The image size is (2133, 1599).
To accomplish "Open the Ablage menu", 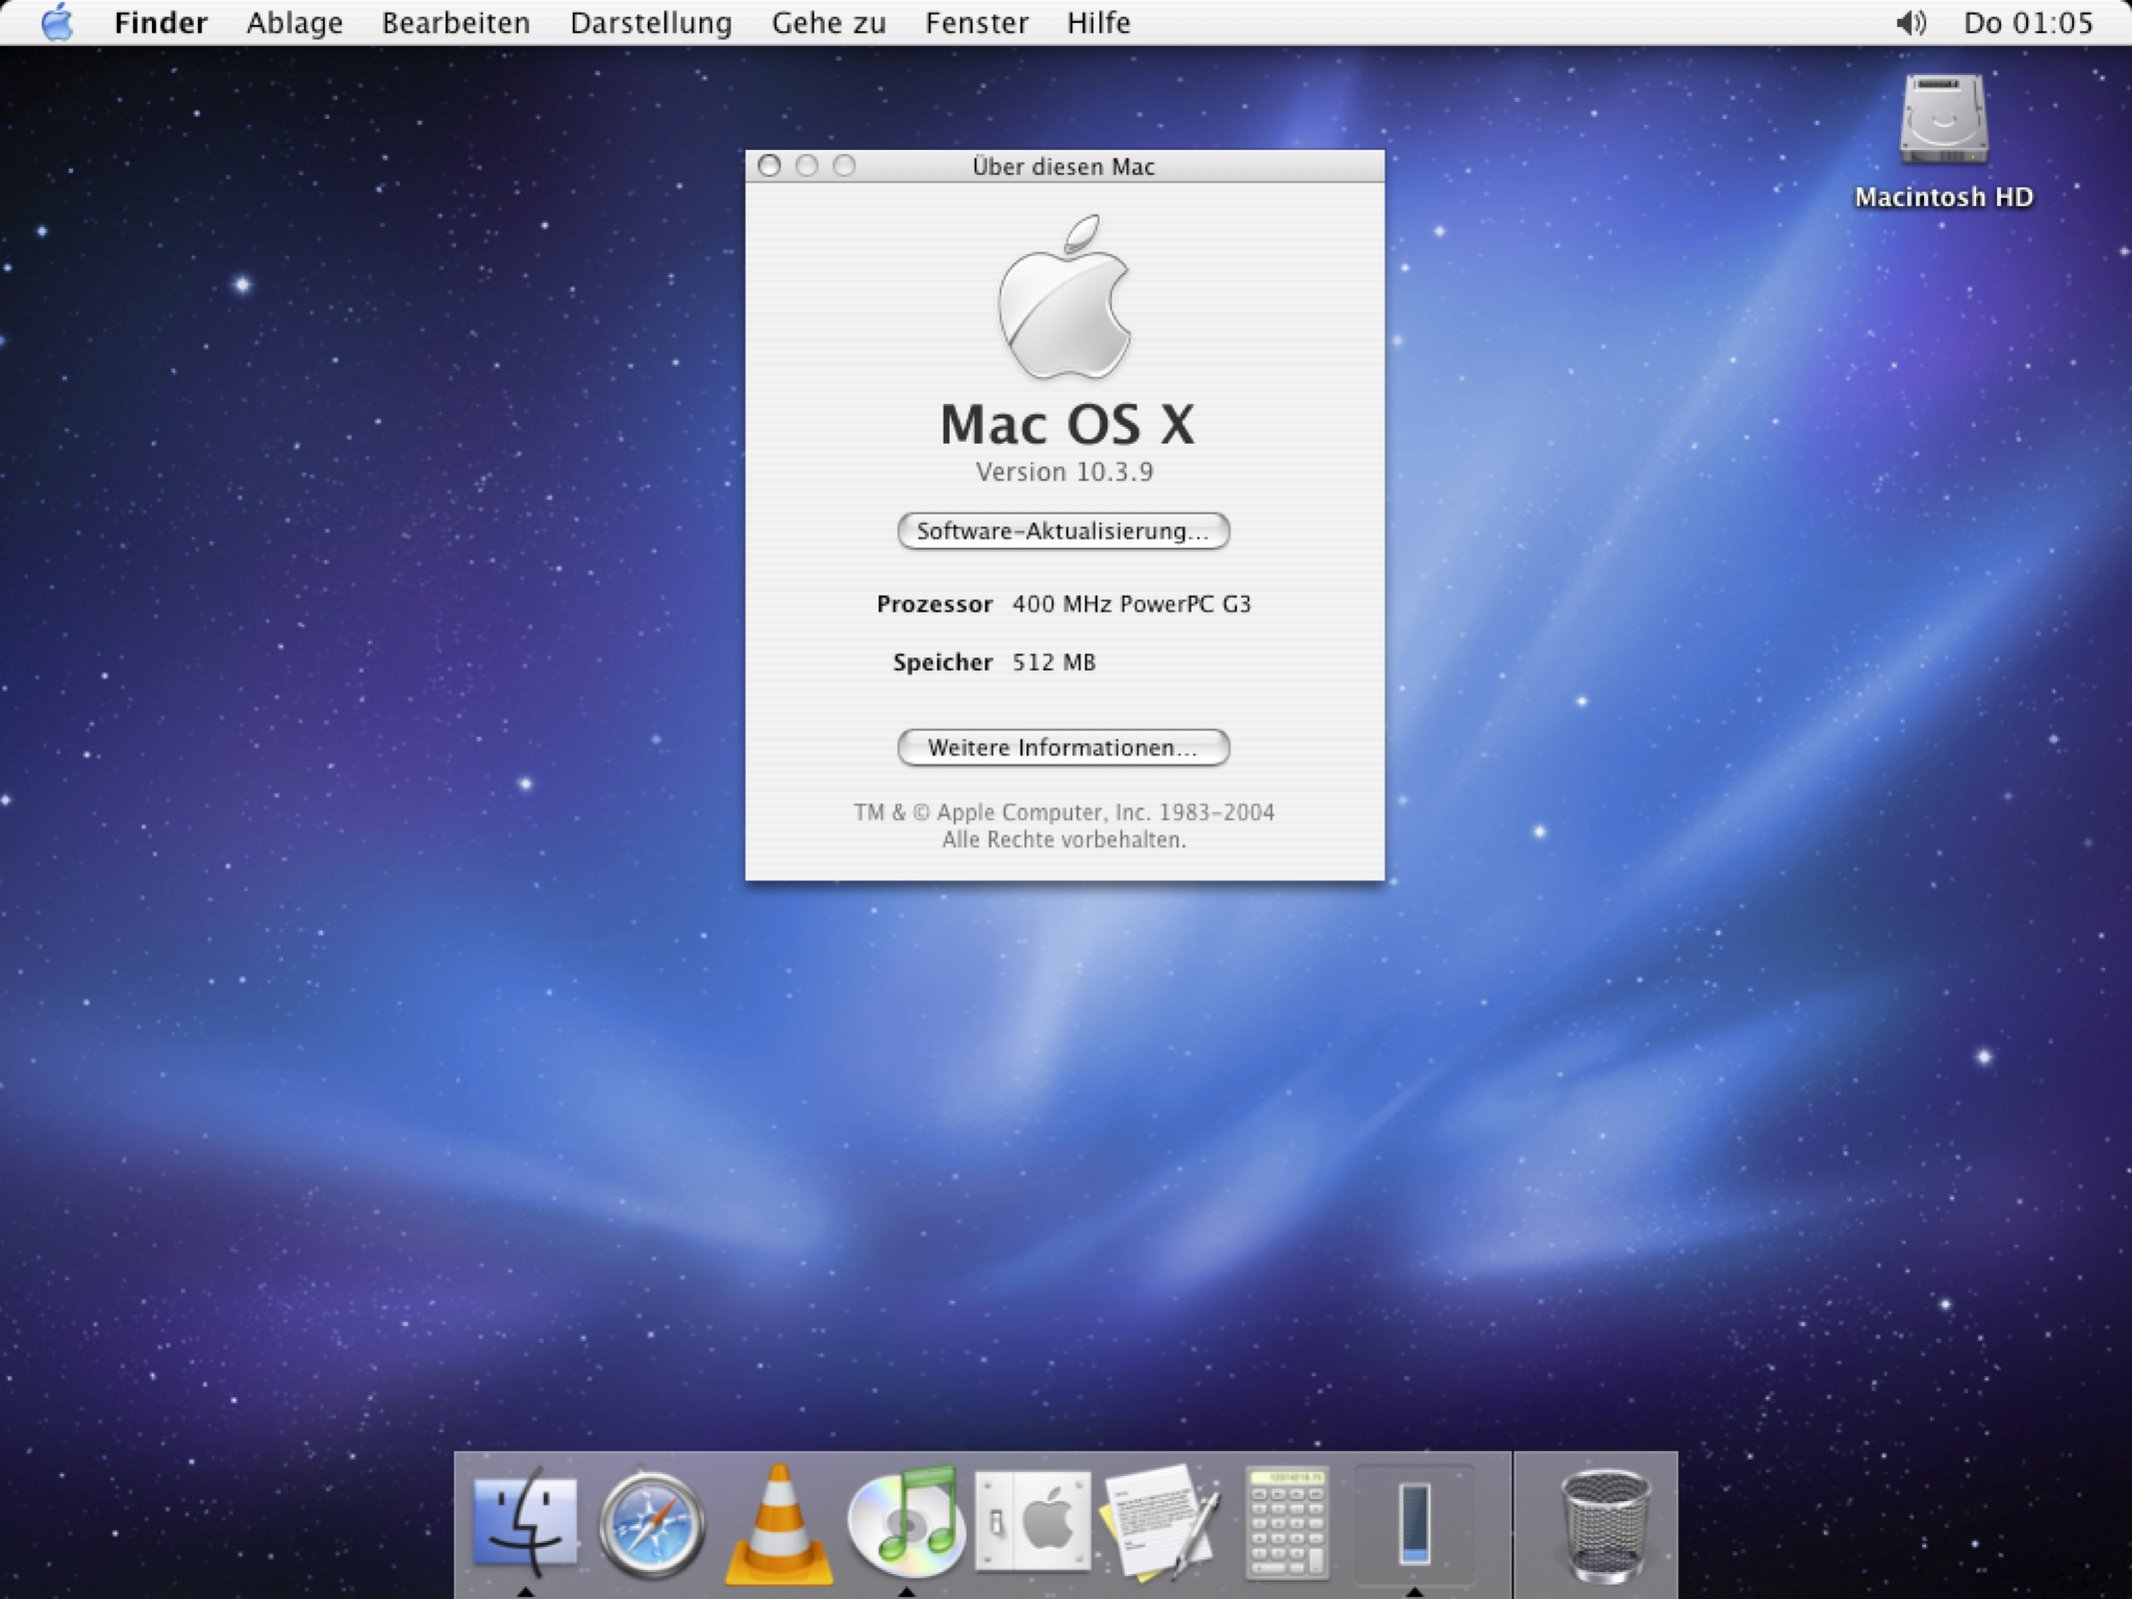I will click(294, 23).
